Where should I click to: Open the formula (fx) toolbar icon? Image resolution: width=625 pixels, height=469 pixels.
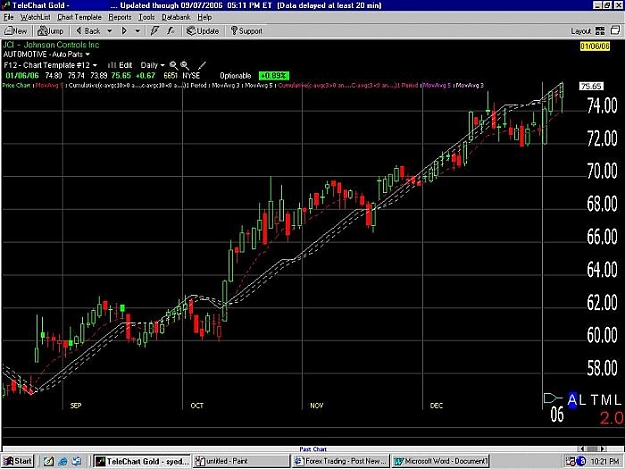tap(171, 31)
